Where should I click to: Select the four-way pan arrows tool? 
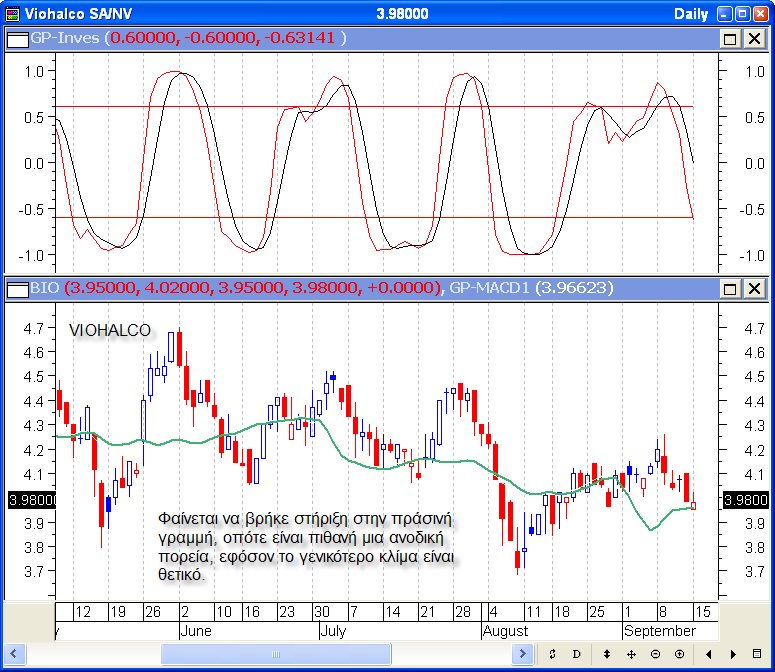(x=631, y=654)
